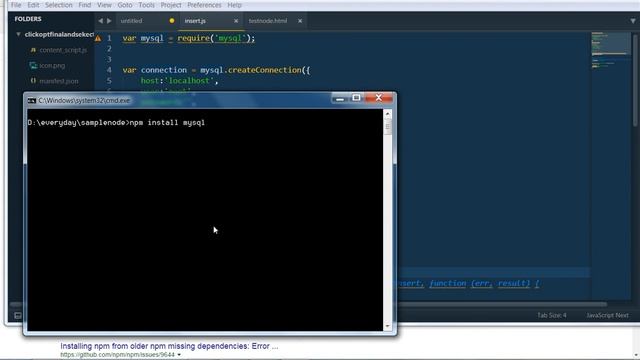Maximize the cmd.exe window
The image size is (640, 360).
356,98
